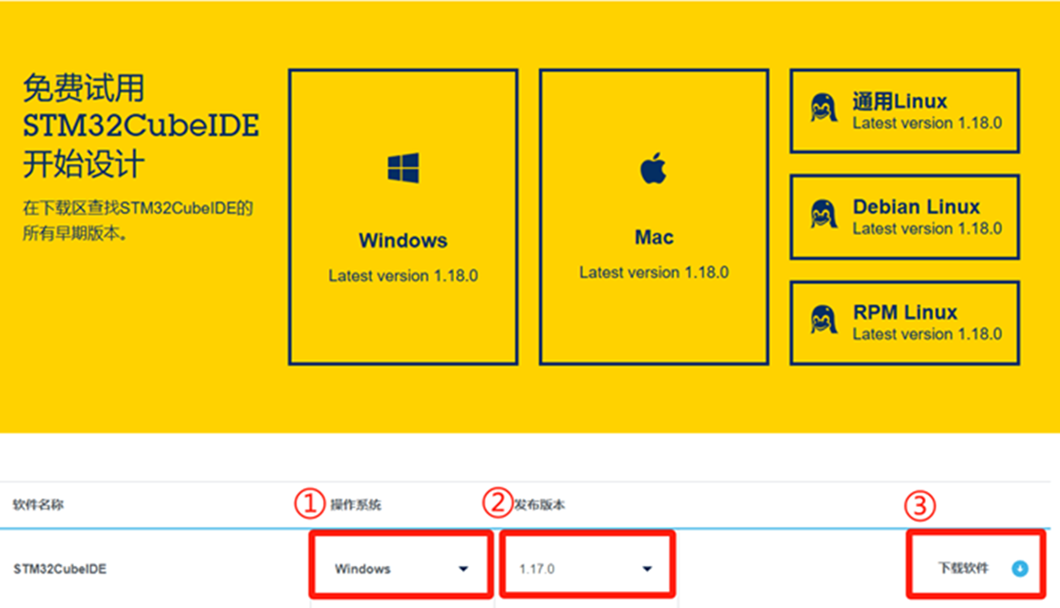
Task: Choose the 通用Linux download option
Action: pyautogui.click(x=905, y=111)
